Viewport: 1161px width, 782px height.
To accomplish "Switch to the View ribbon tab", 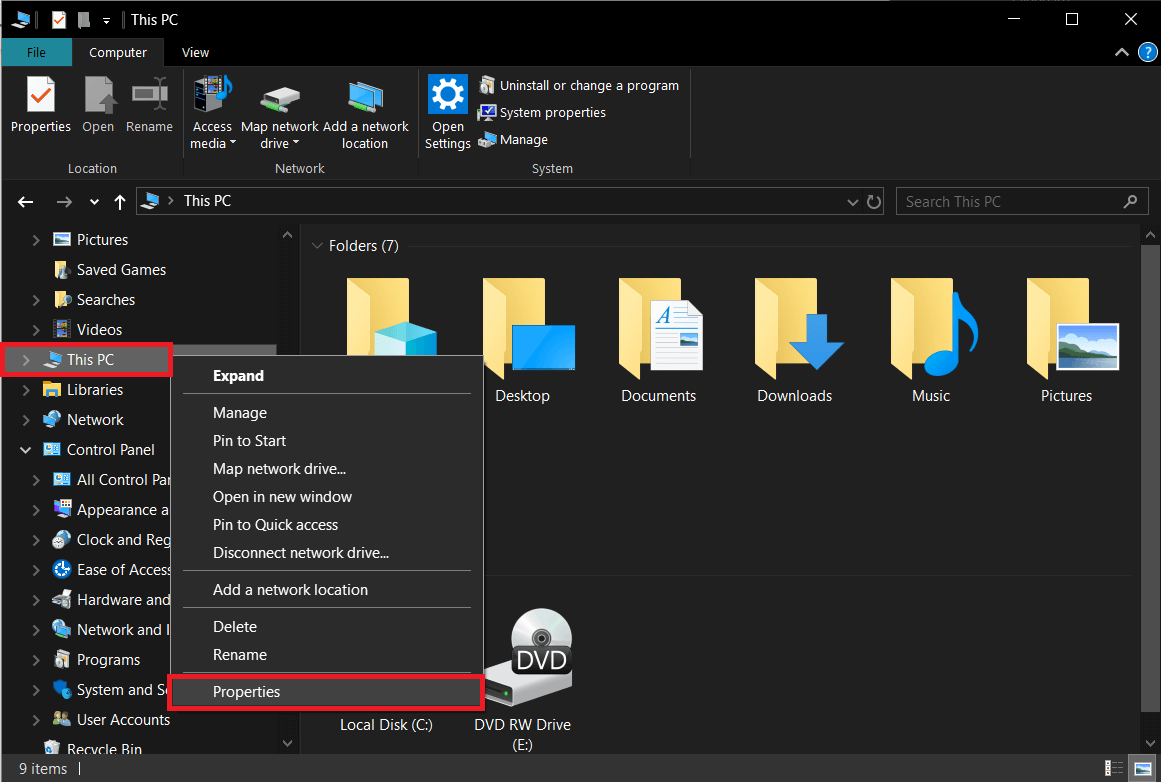I will click(195, 52).
